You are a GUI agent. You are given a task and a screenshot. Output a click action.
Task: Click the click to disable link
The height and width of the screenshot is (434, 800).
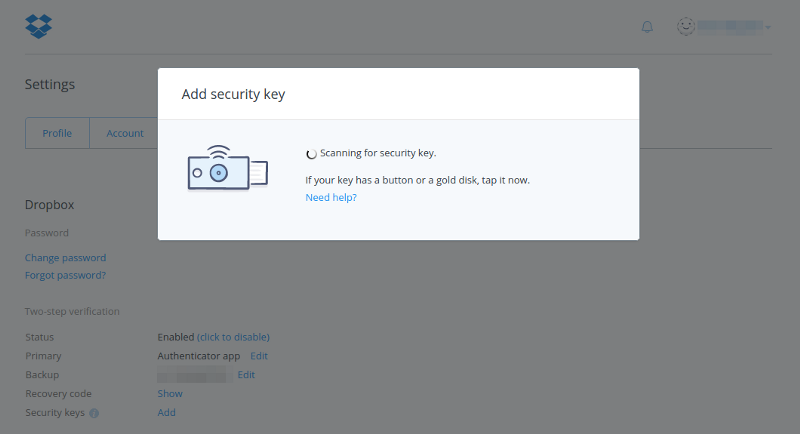[233, 337]
